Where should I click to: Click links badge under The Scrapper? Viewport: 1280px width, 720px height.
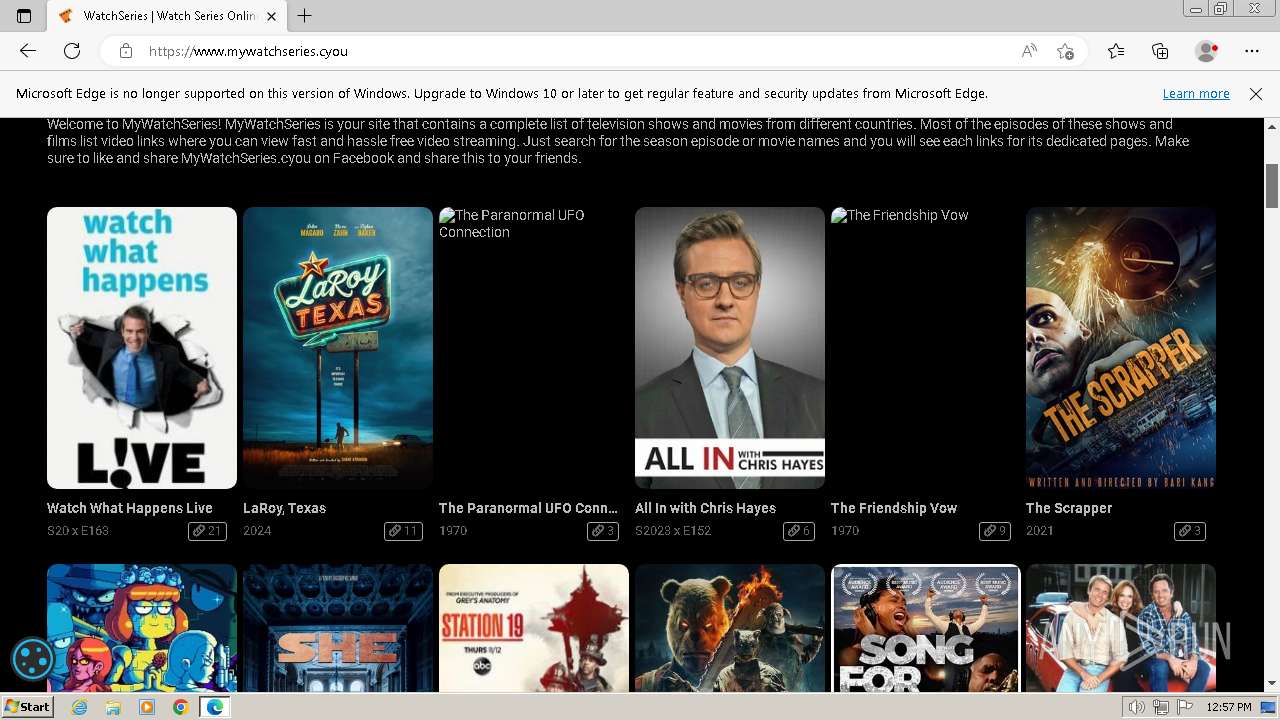point(1190,531)
